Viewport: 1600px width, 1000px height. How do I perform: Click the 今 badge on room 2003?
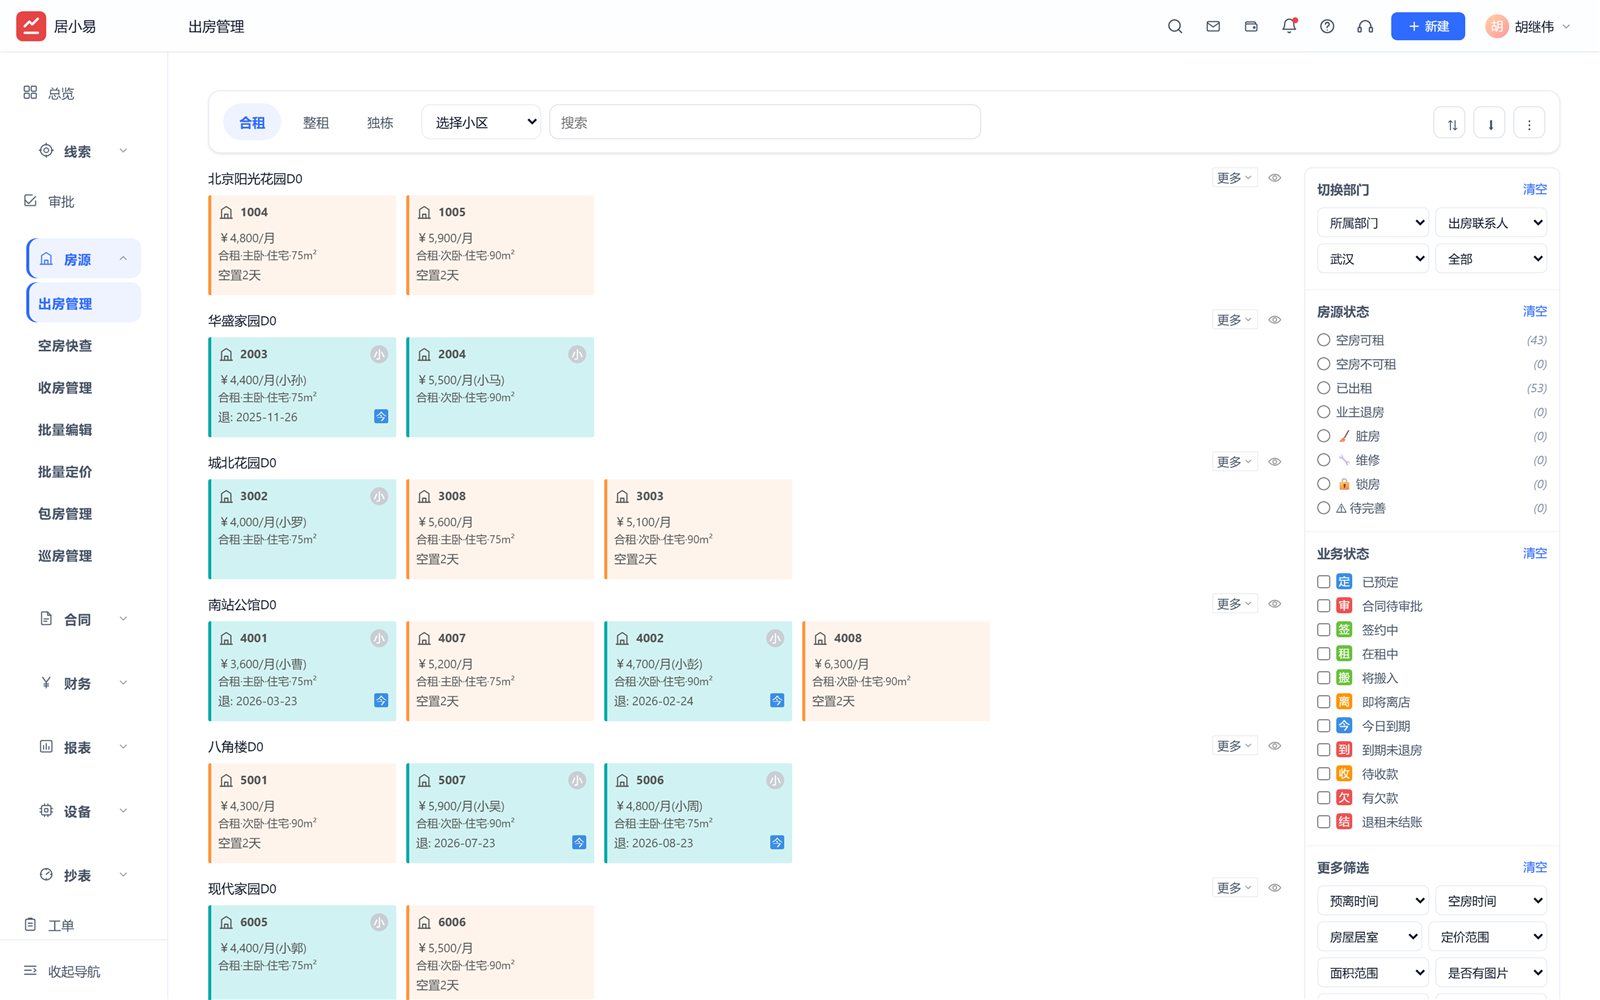tap(381, 416)
